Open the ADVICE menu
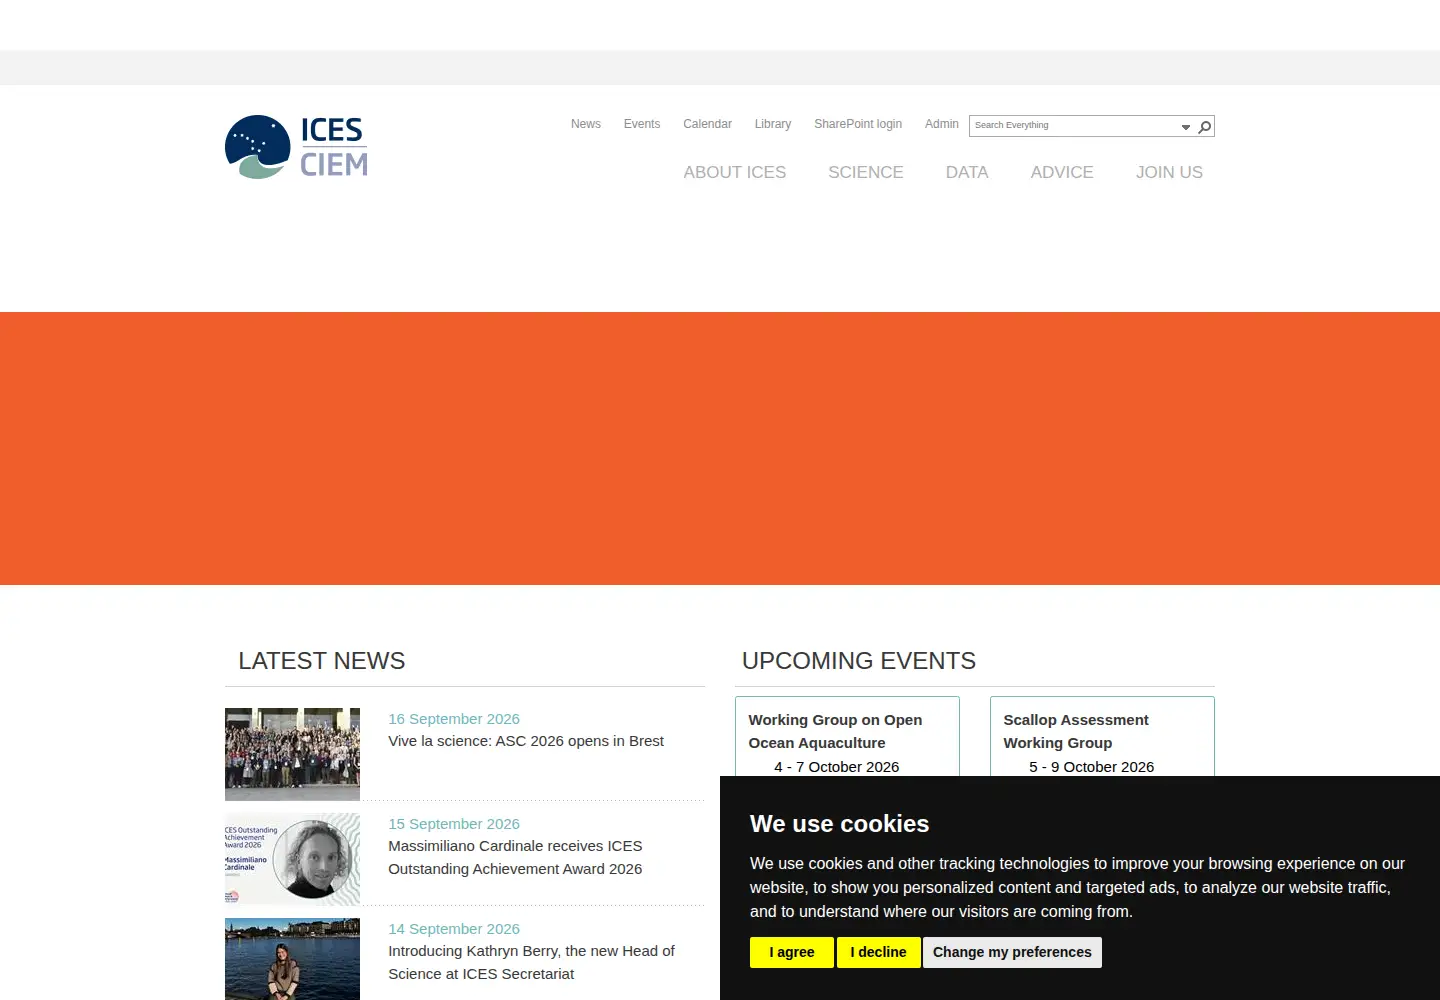 click(1062, 172)
